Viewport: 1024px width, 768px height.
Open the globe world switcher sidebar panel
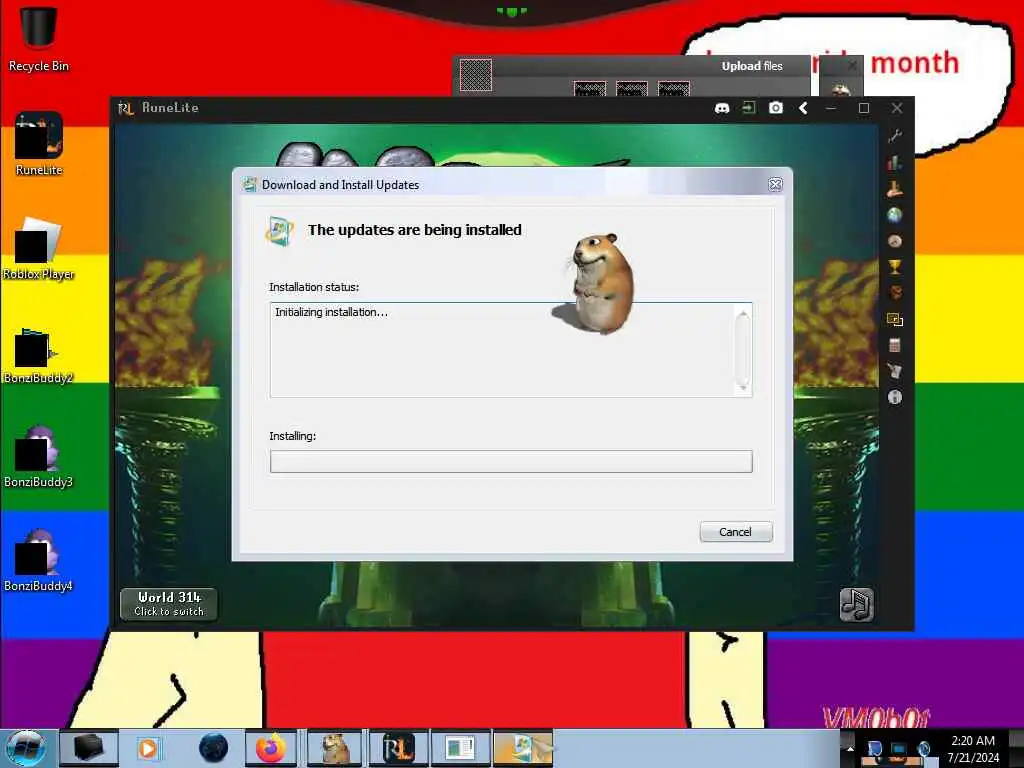coord(895,215)
